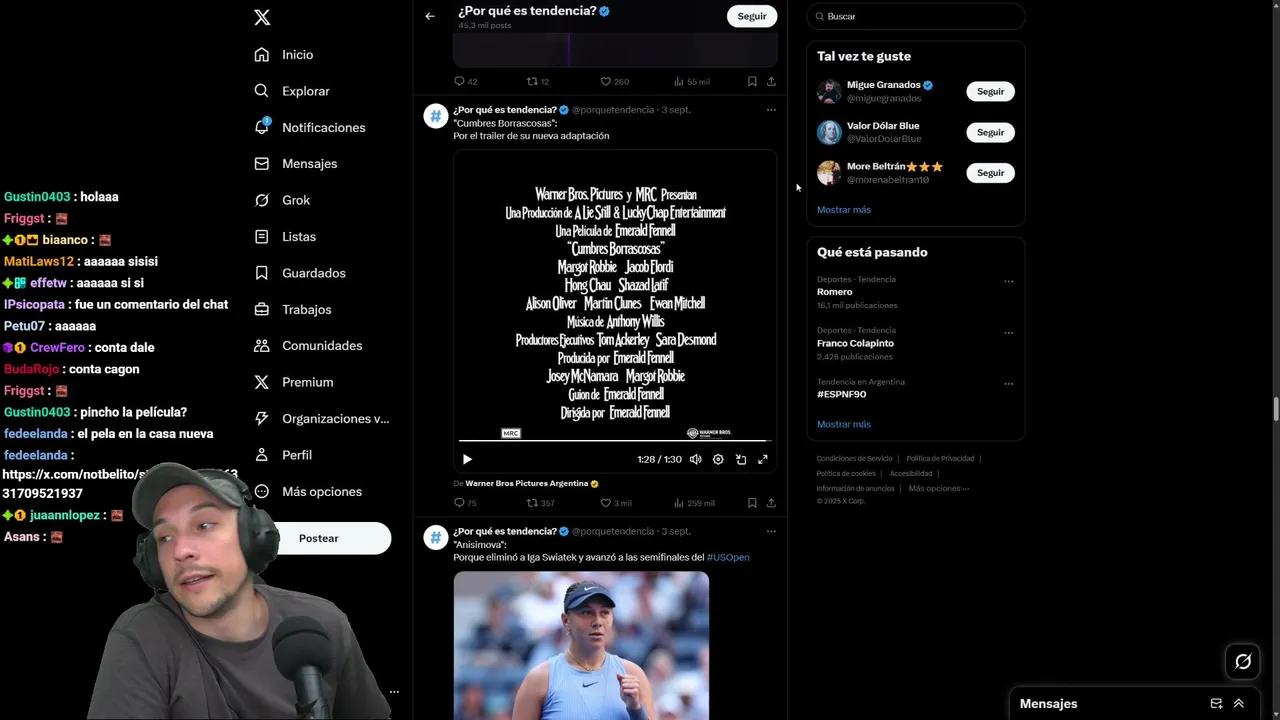
Task: Go back with the arrow icon
Action: pyautogui.click(x=430, y=16)
